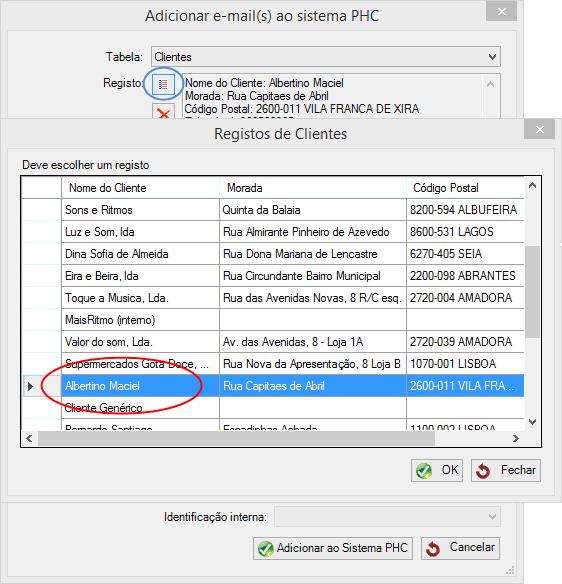Click the OK button with green checkmark

[437, 470]
